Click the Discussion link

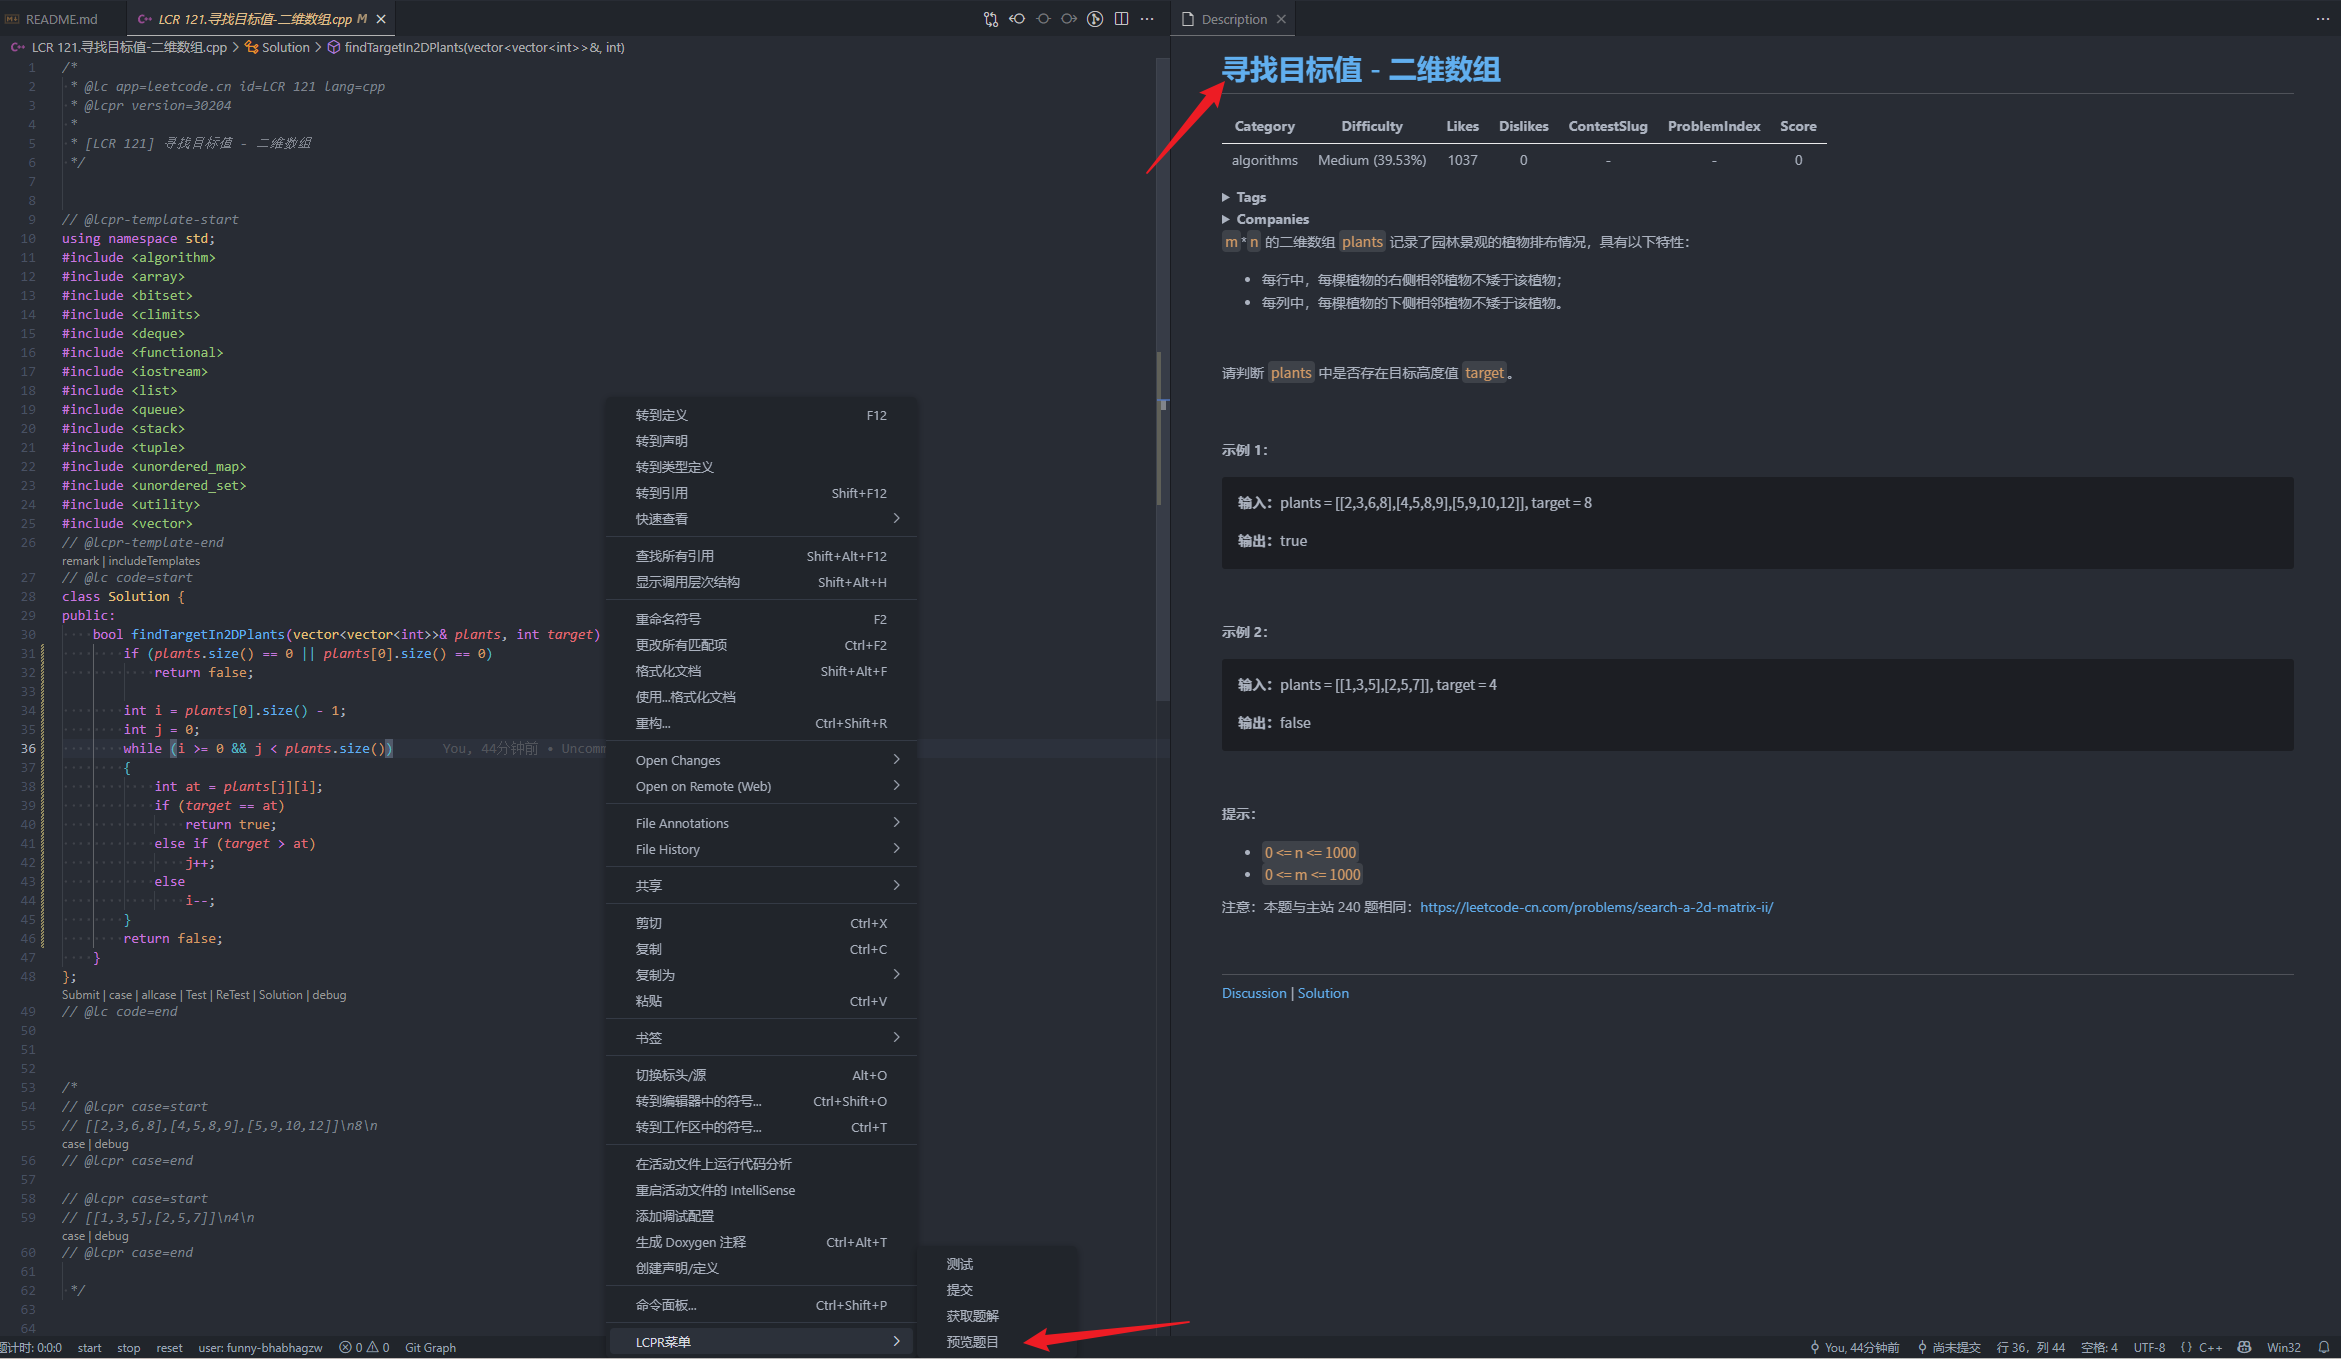(x=1254, y=993)
